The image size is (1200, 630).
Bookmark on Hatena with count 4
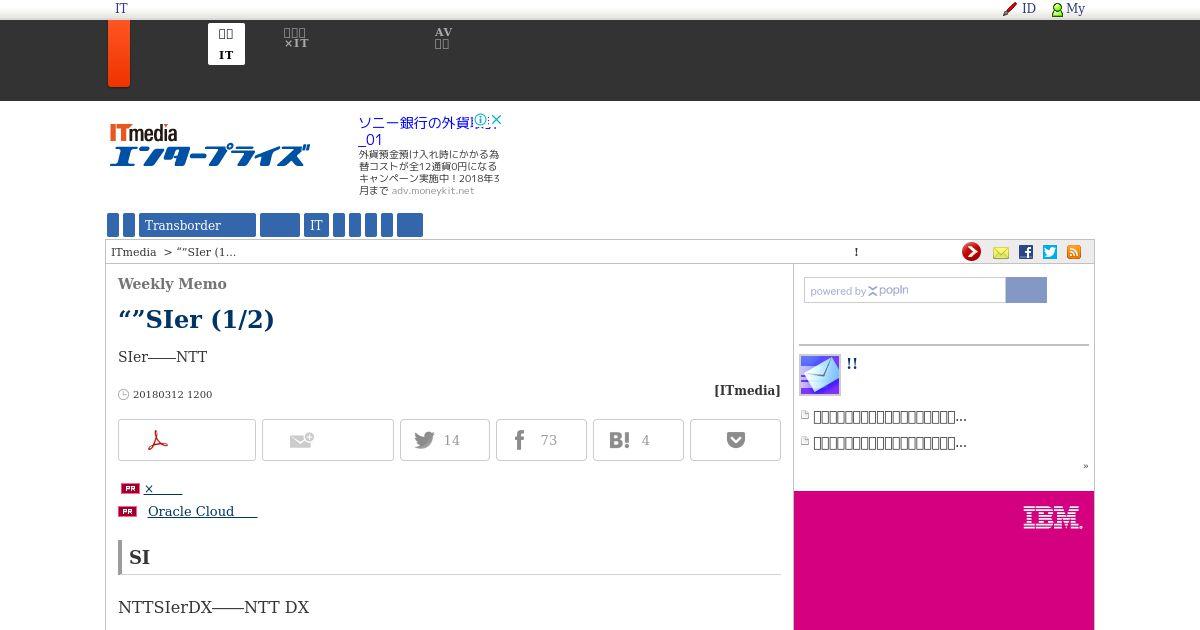click(638, 440)
